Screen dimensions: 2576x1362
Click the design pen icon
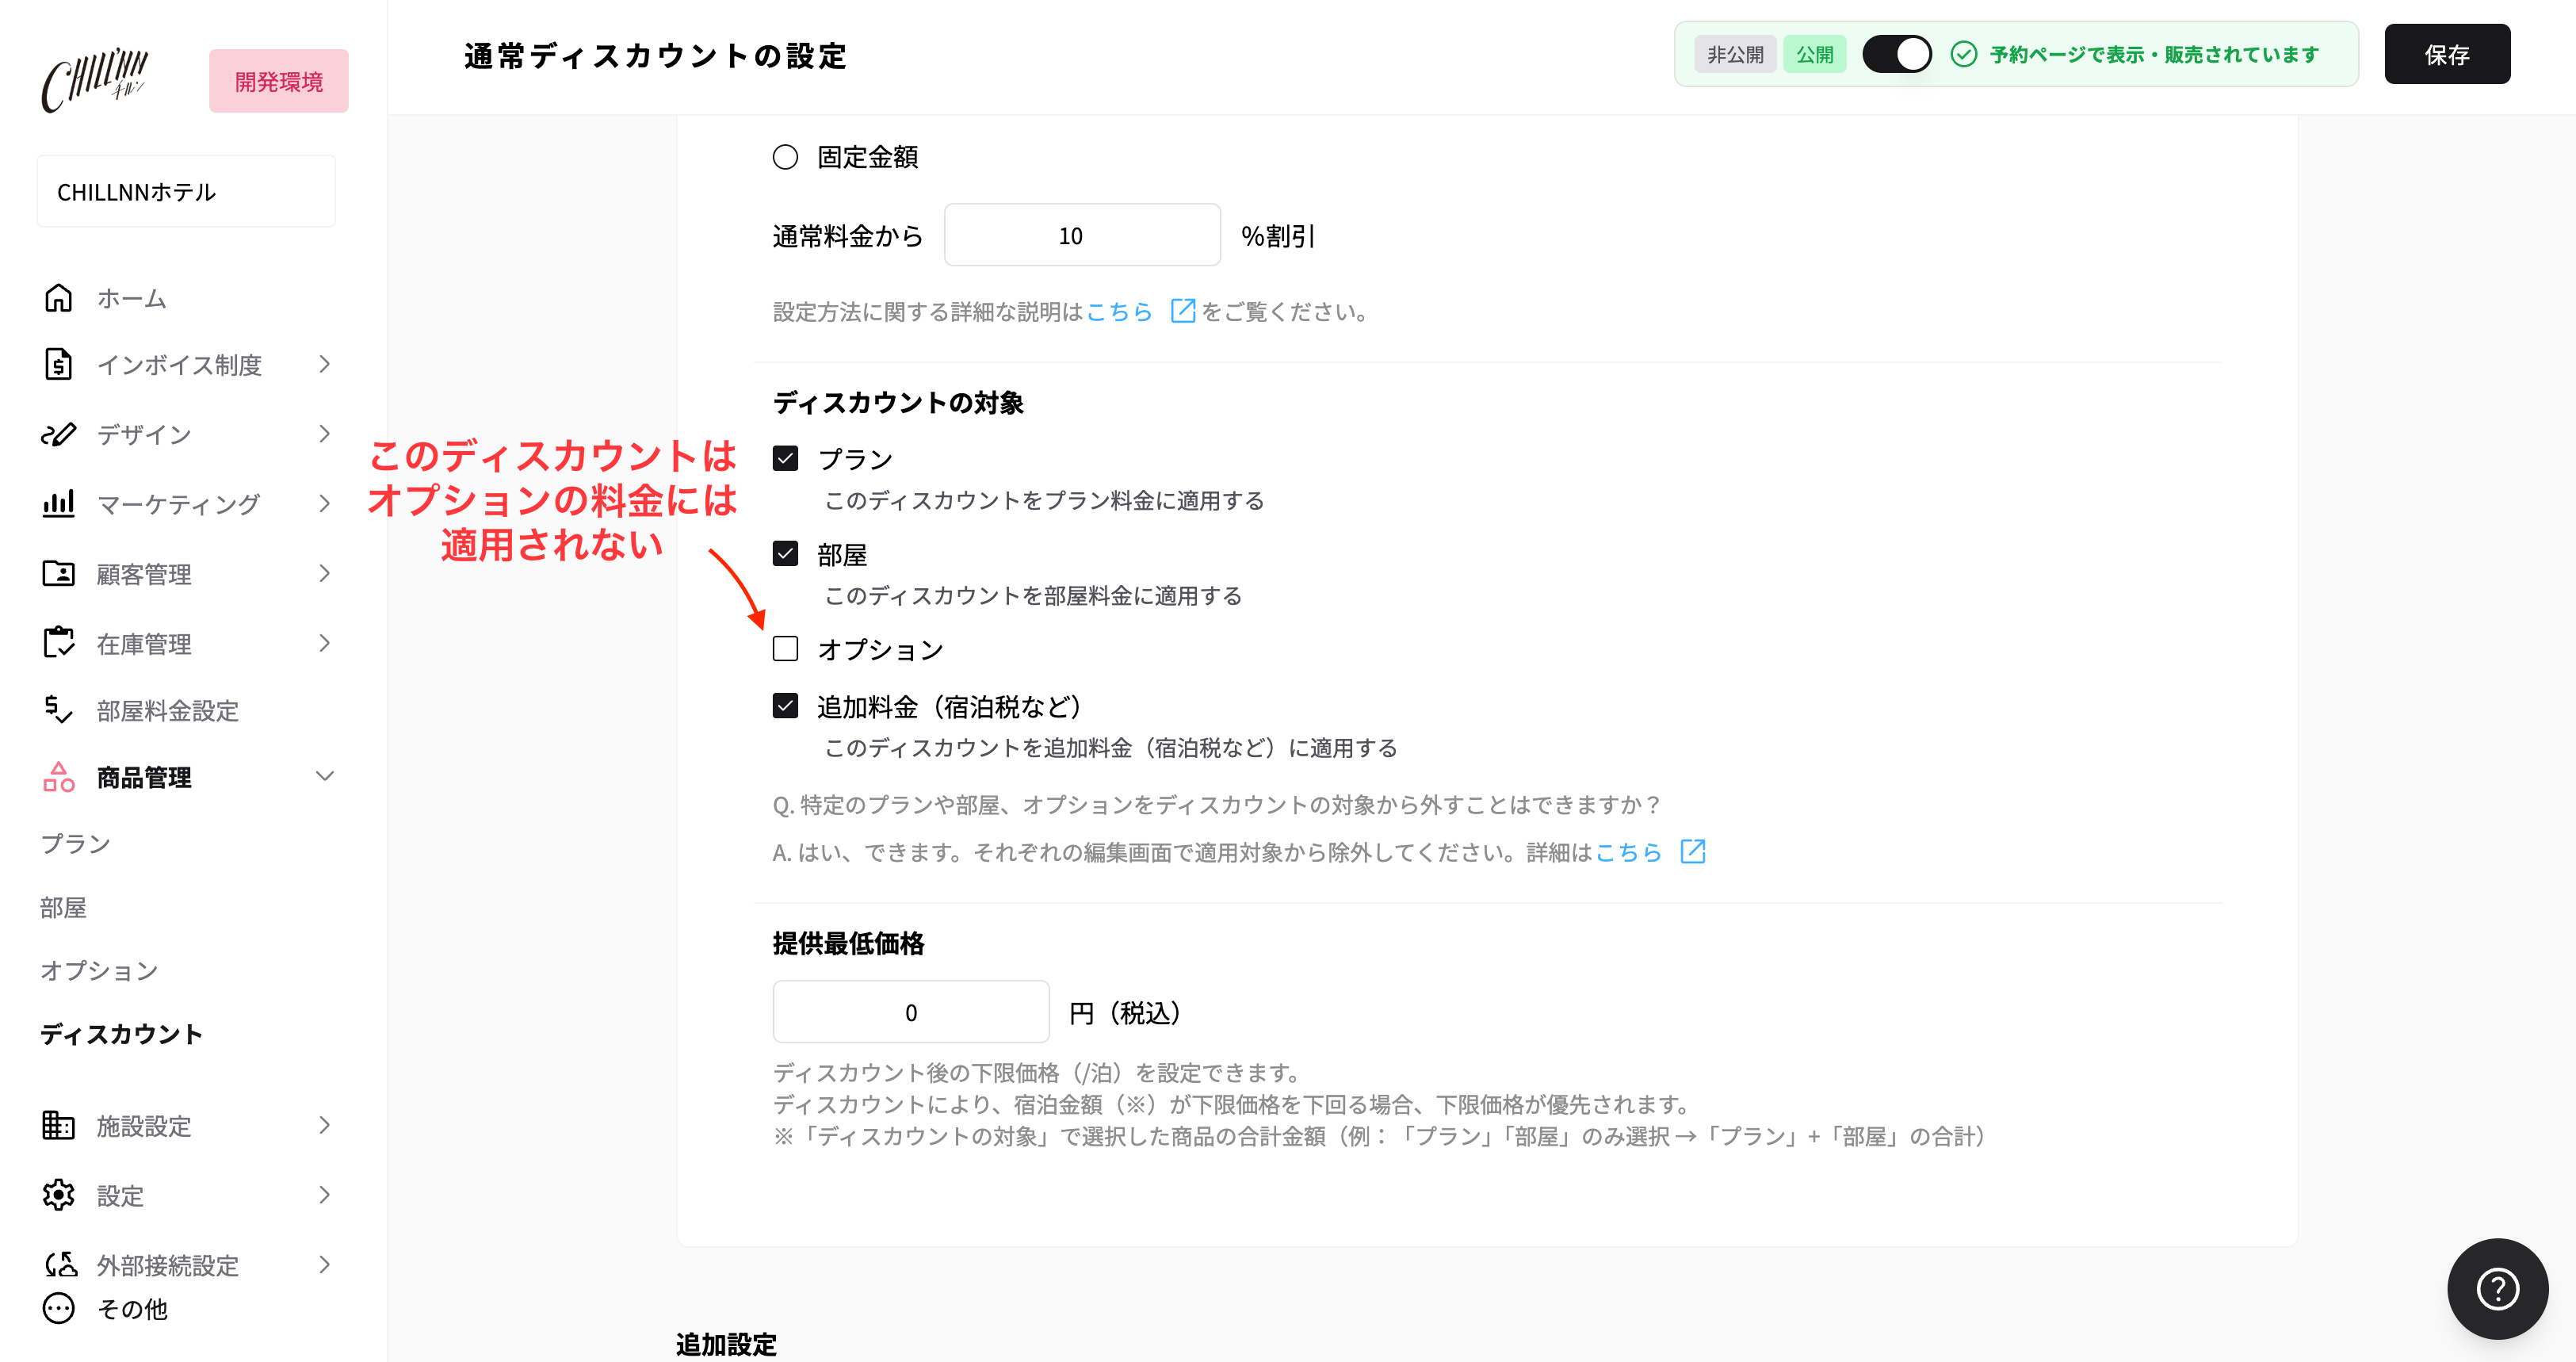tap(58, 434)
